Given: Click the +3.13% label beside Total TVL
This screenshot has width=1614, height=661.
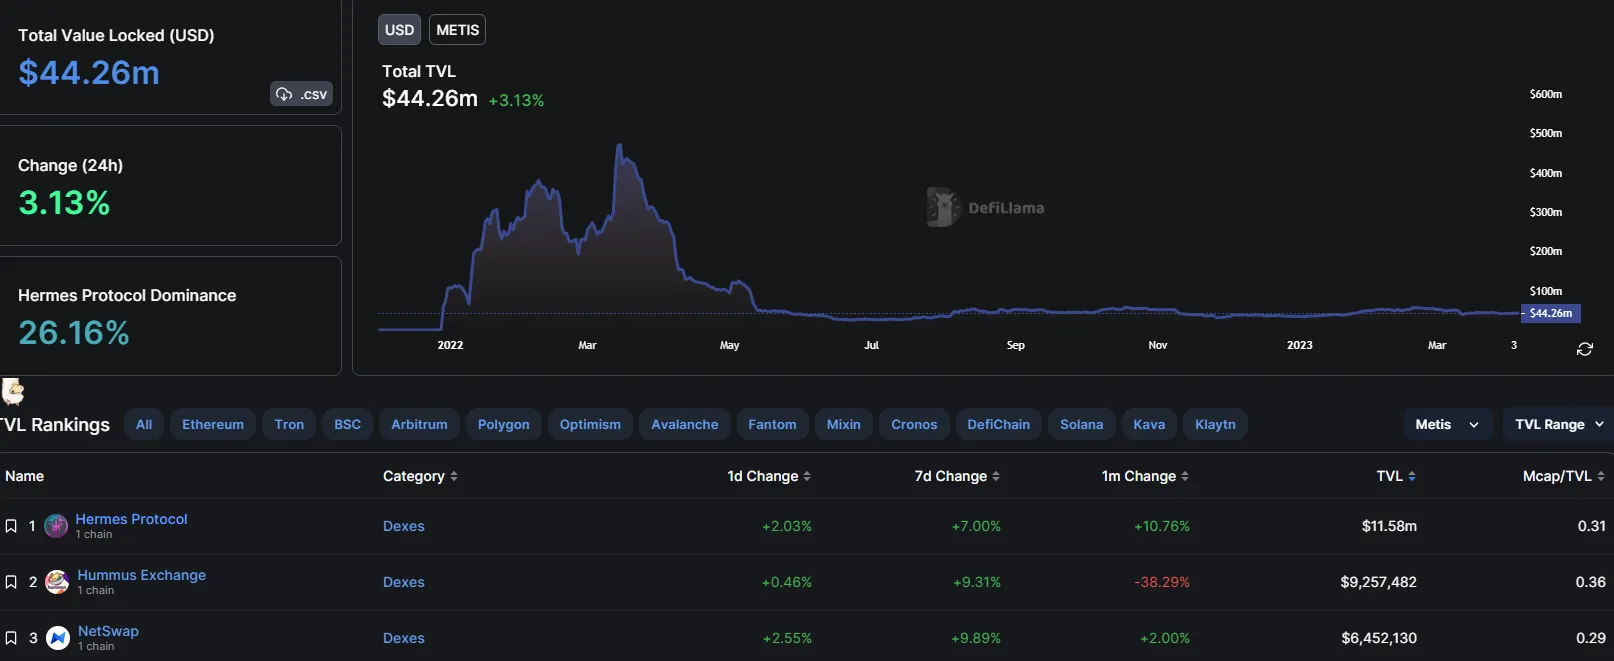Looking at the screenshot, I should pos(516,100).
